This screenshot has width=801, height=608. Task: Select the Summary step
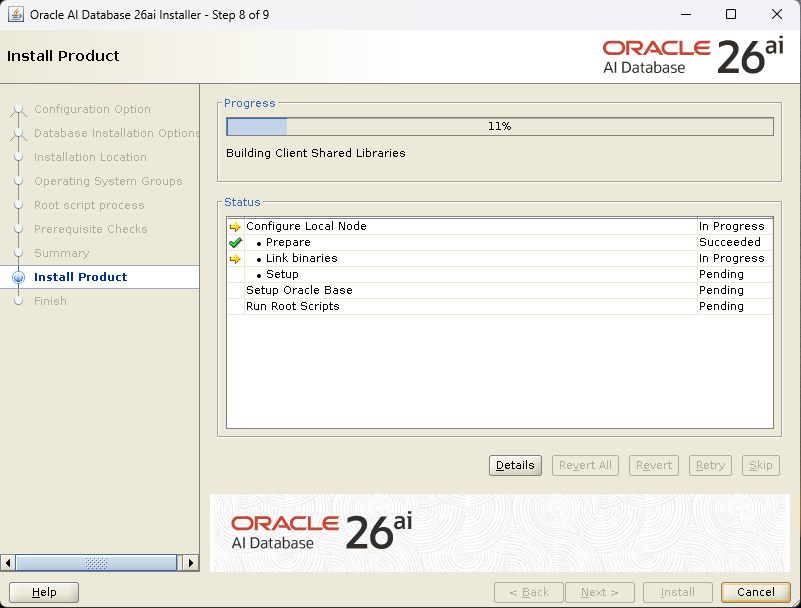point(61,253)
